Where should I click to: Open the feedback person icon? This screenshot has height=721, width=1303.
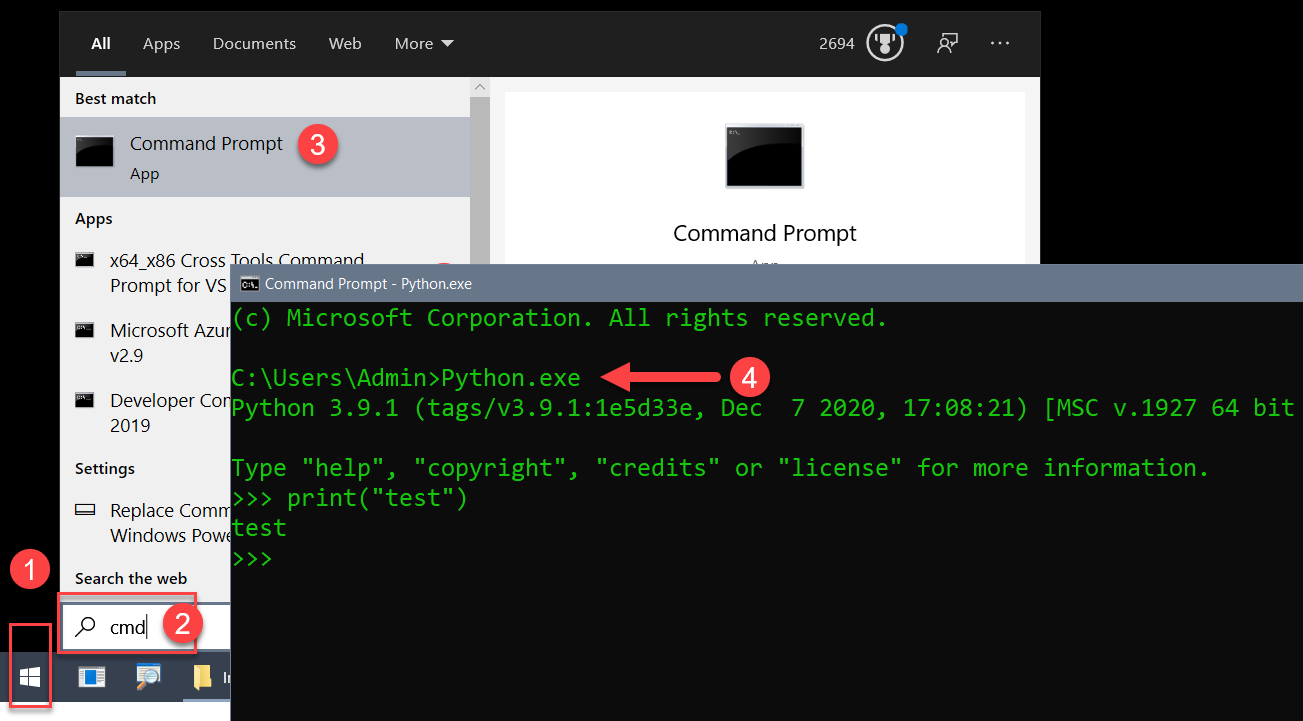(x=947, y=43)
